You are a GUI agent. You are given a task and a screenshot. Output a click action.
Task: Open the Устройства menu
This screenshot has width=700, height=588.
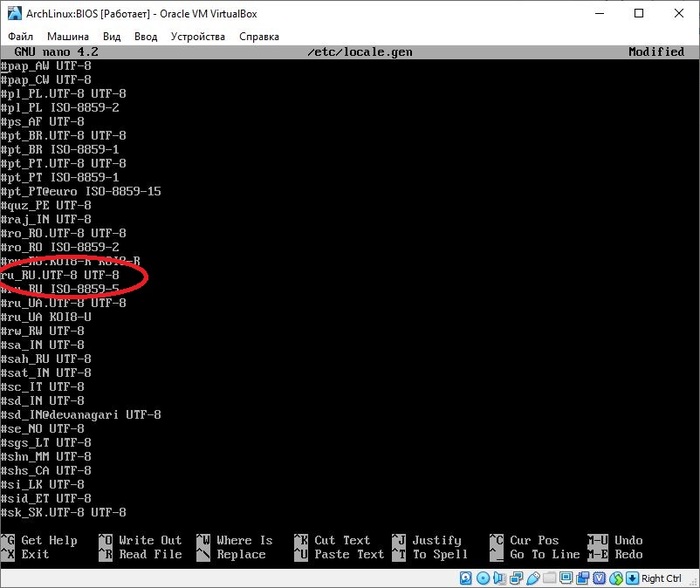pos(198,36)
